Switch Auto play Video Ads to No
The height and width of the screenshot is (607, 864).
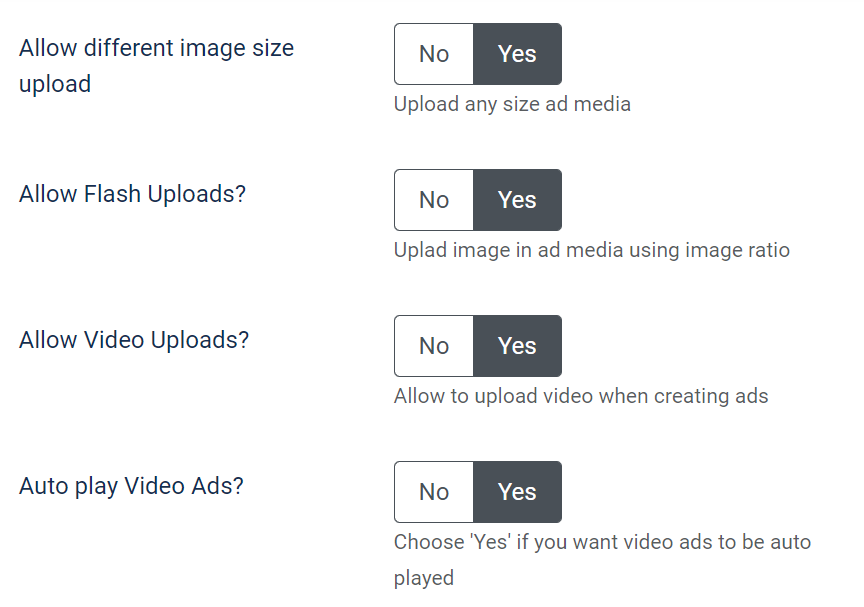[x=434, y=492]
